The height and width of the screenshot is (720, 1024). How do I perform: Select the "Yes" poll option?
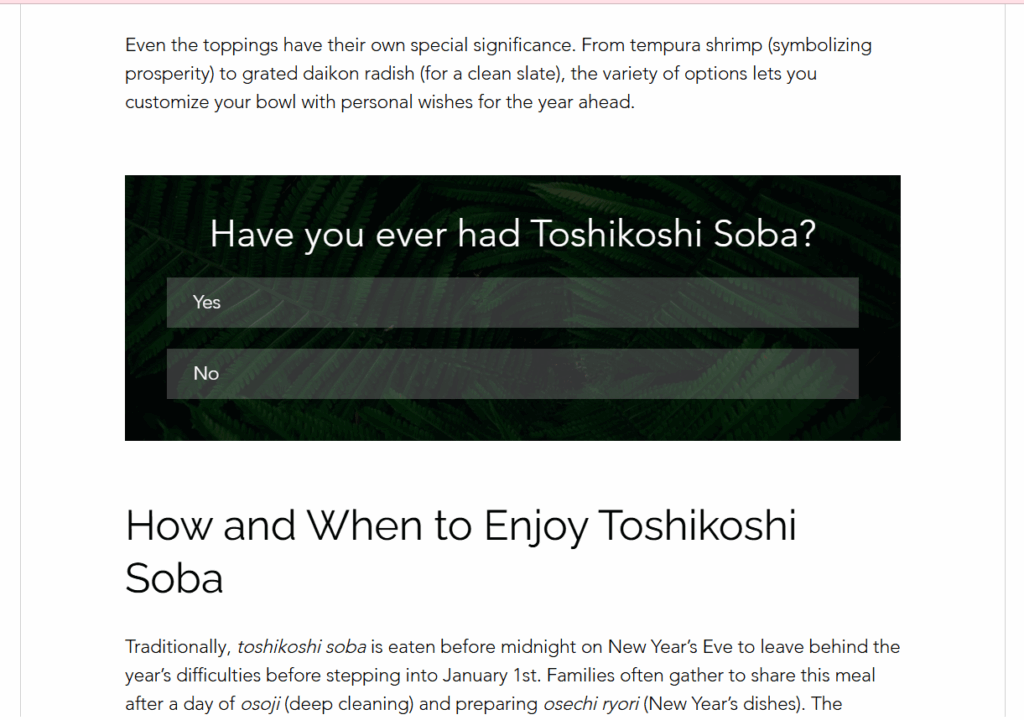tap(512, 303)
